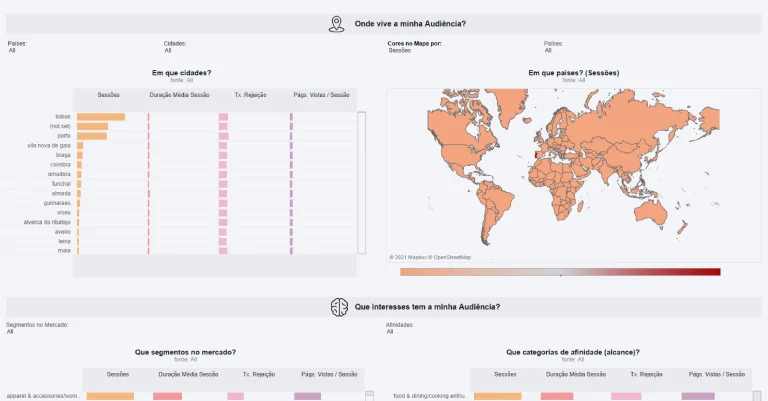Select the lisbon row label
Screen dimensions: 768x401
click(63, 117)
